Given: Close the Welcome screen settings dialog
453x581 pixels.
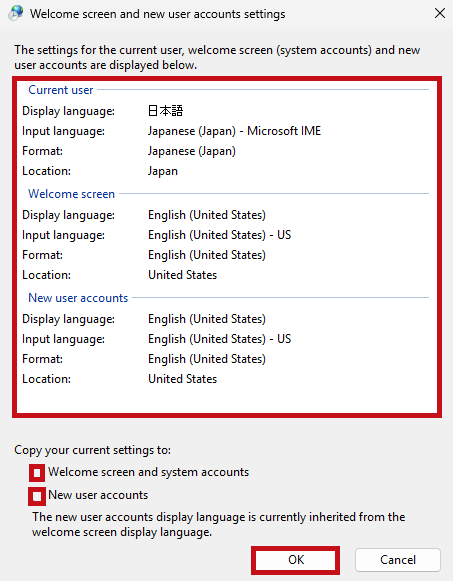Looking at the screenshot, I should pyautogui.click(x=440, y=13).
